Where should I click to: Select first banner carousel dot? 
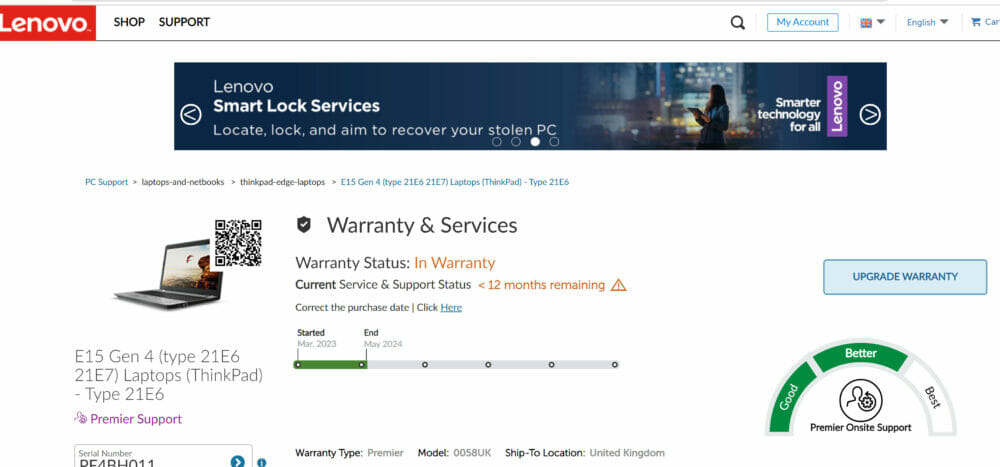coord(497,142)
